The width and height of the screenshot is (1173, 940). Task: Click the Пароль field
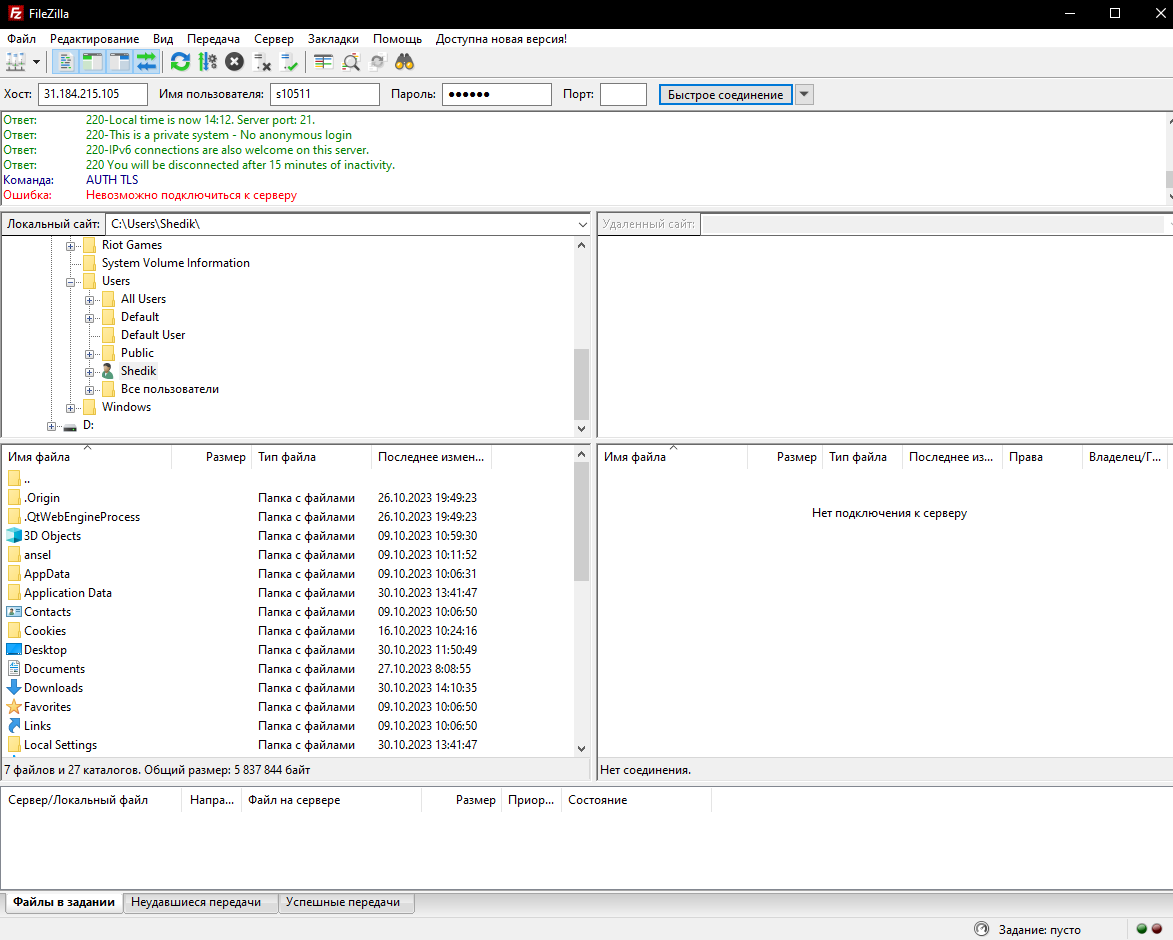coord(497,94)
